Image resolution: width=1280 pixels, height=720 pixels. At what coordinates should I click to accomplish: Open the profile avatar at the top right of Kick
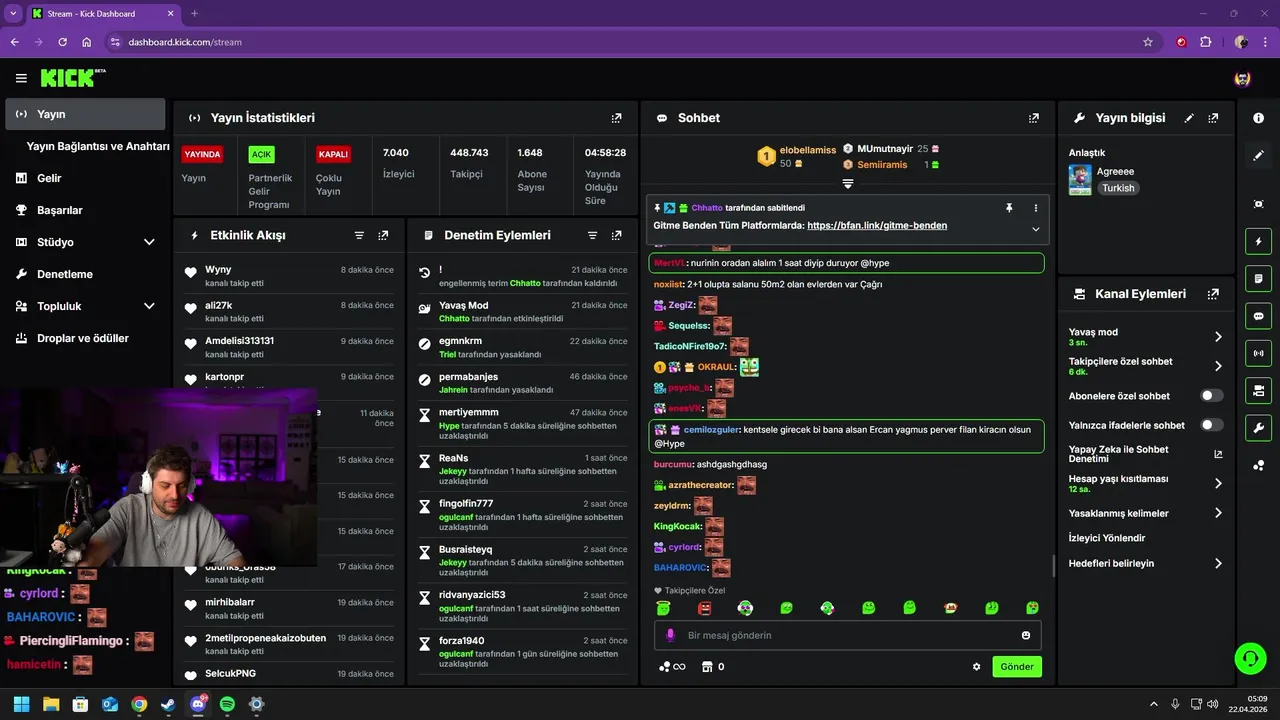tap(1242, 78)
